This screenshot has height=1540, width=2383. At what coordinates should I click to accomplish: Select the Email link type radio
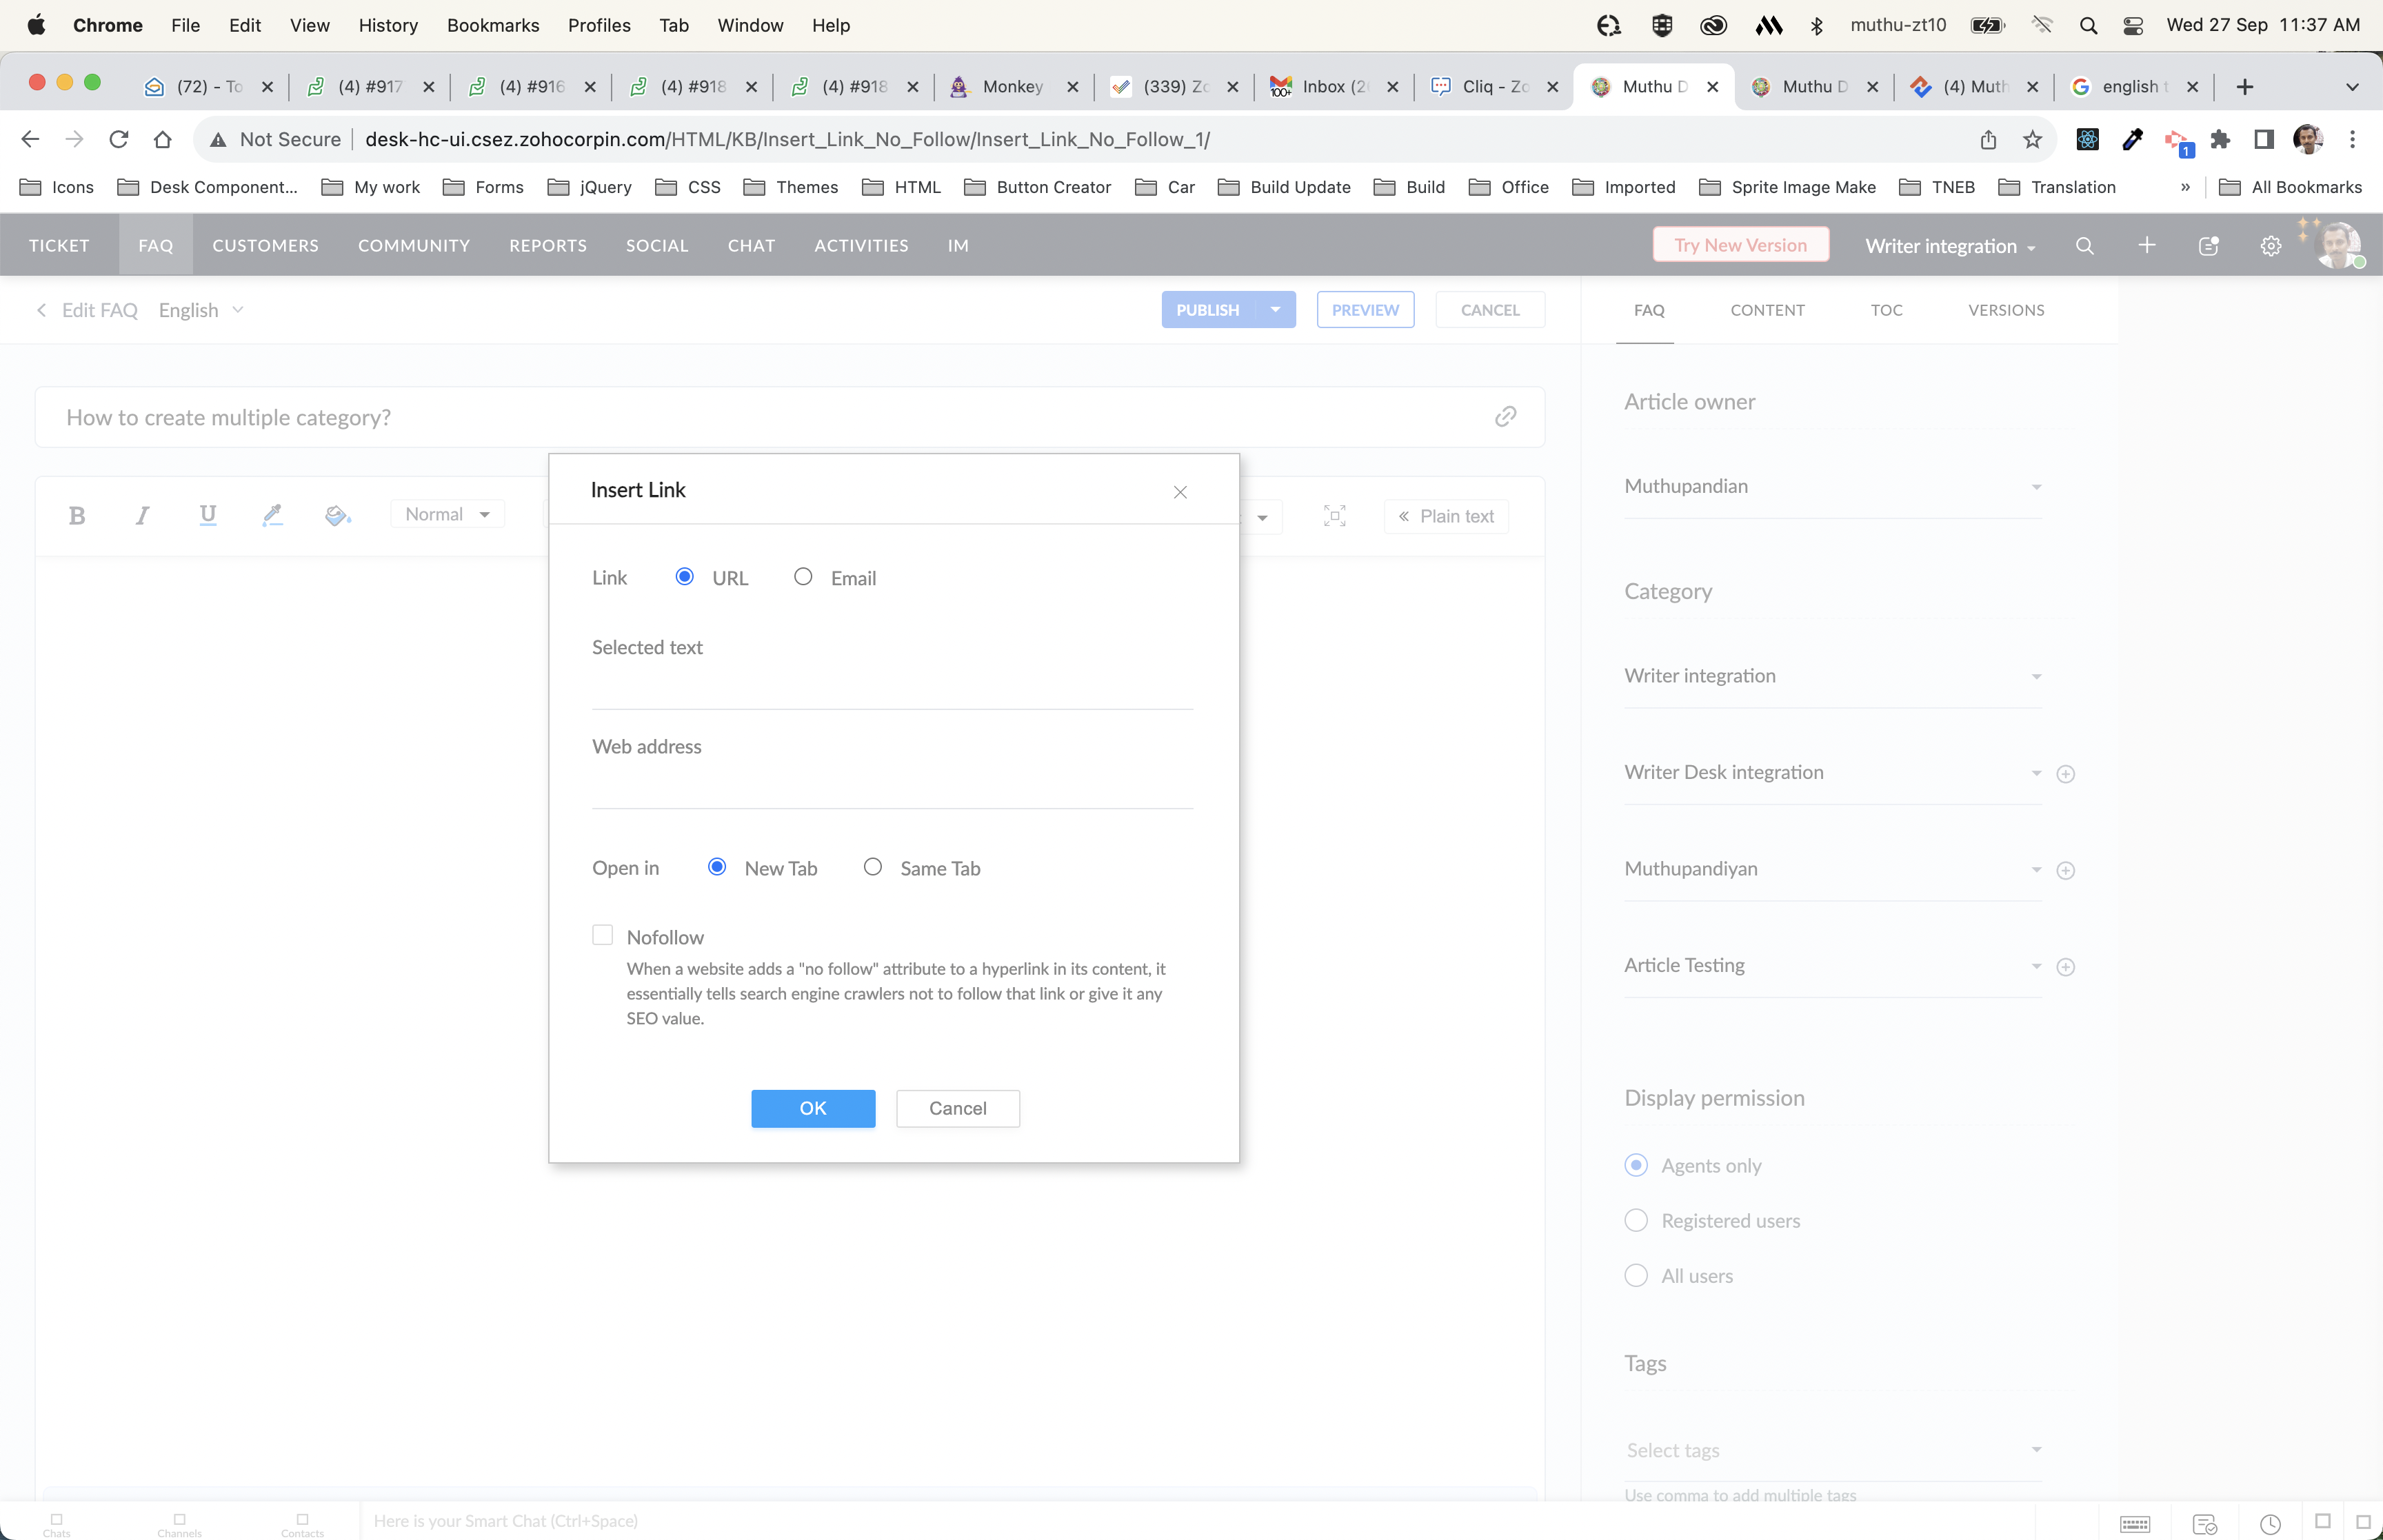tap(803, 577)
